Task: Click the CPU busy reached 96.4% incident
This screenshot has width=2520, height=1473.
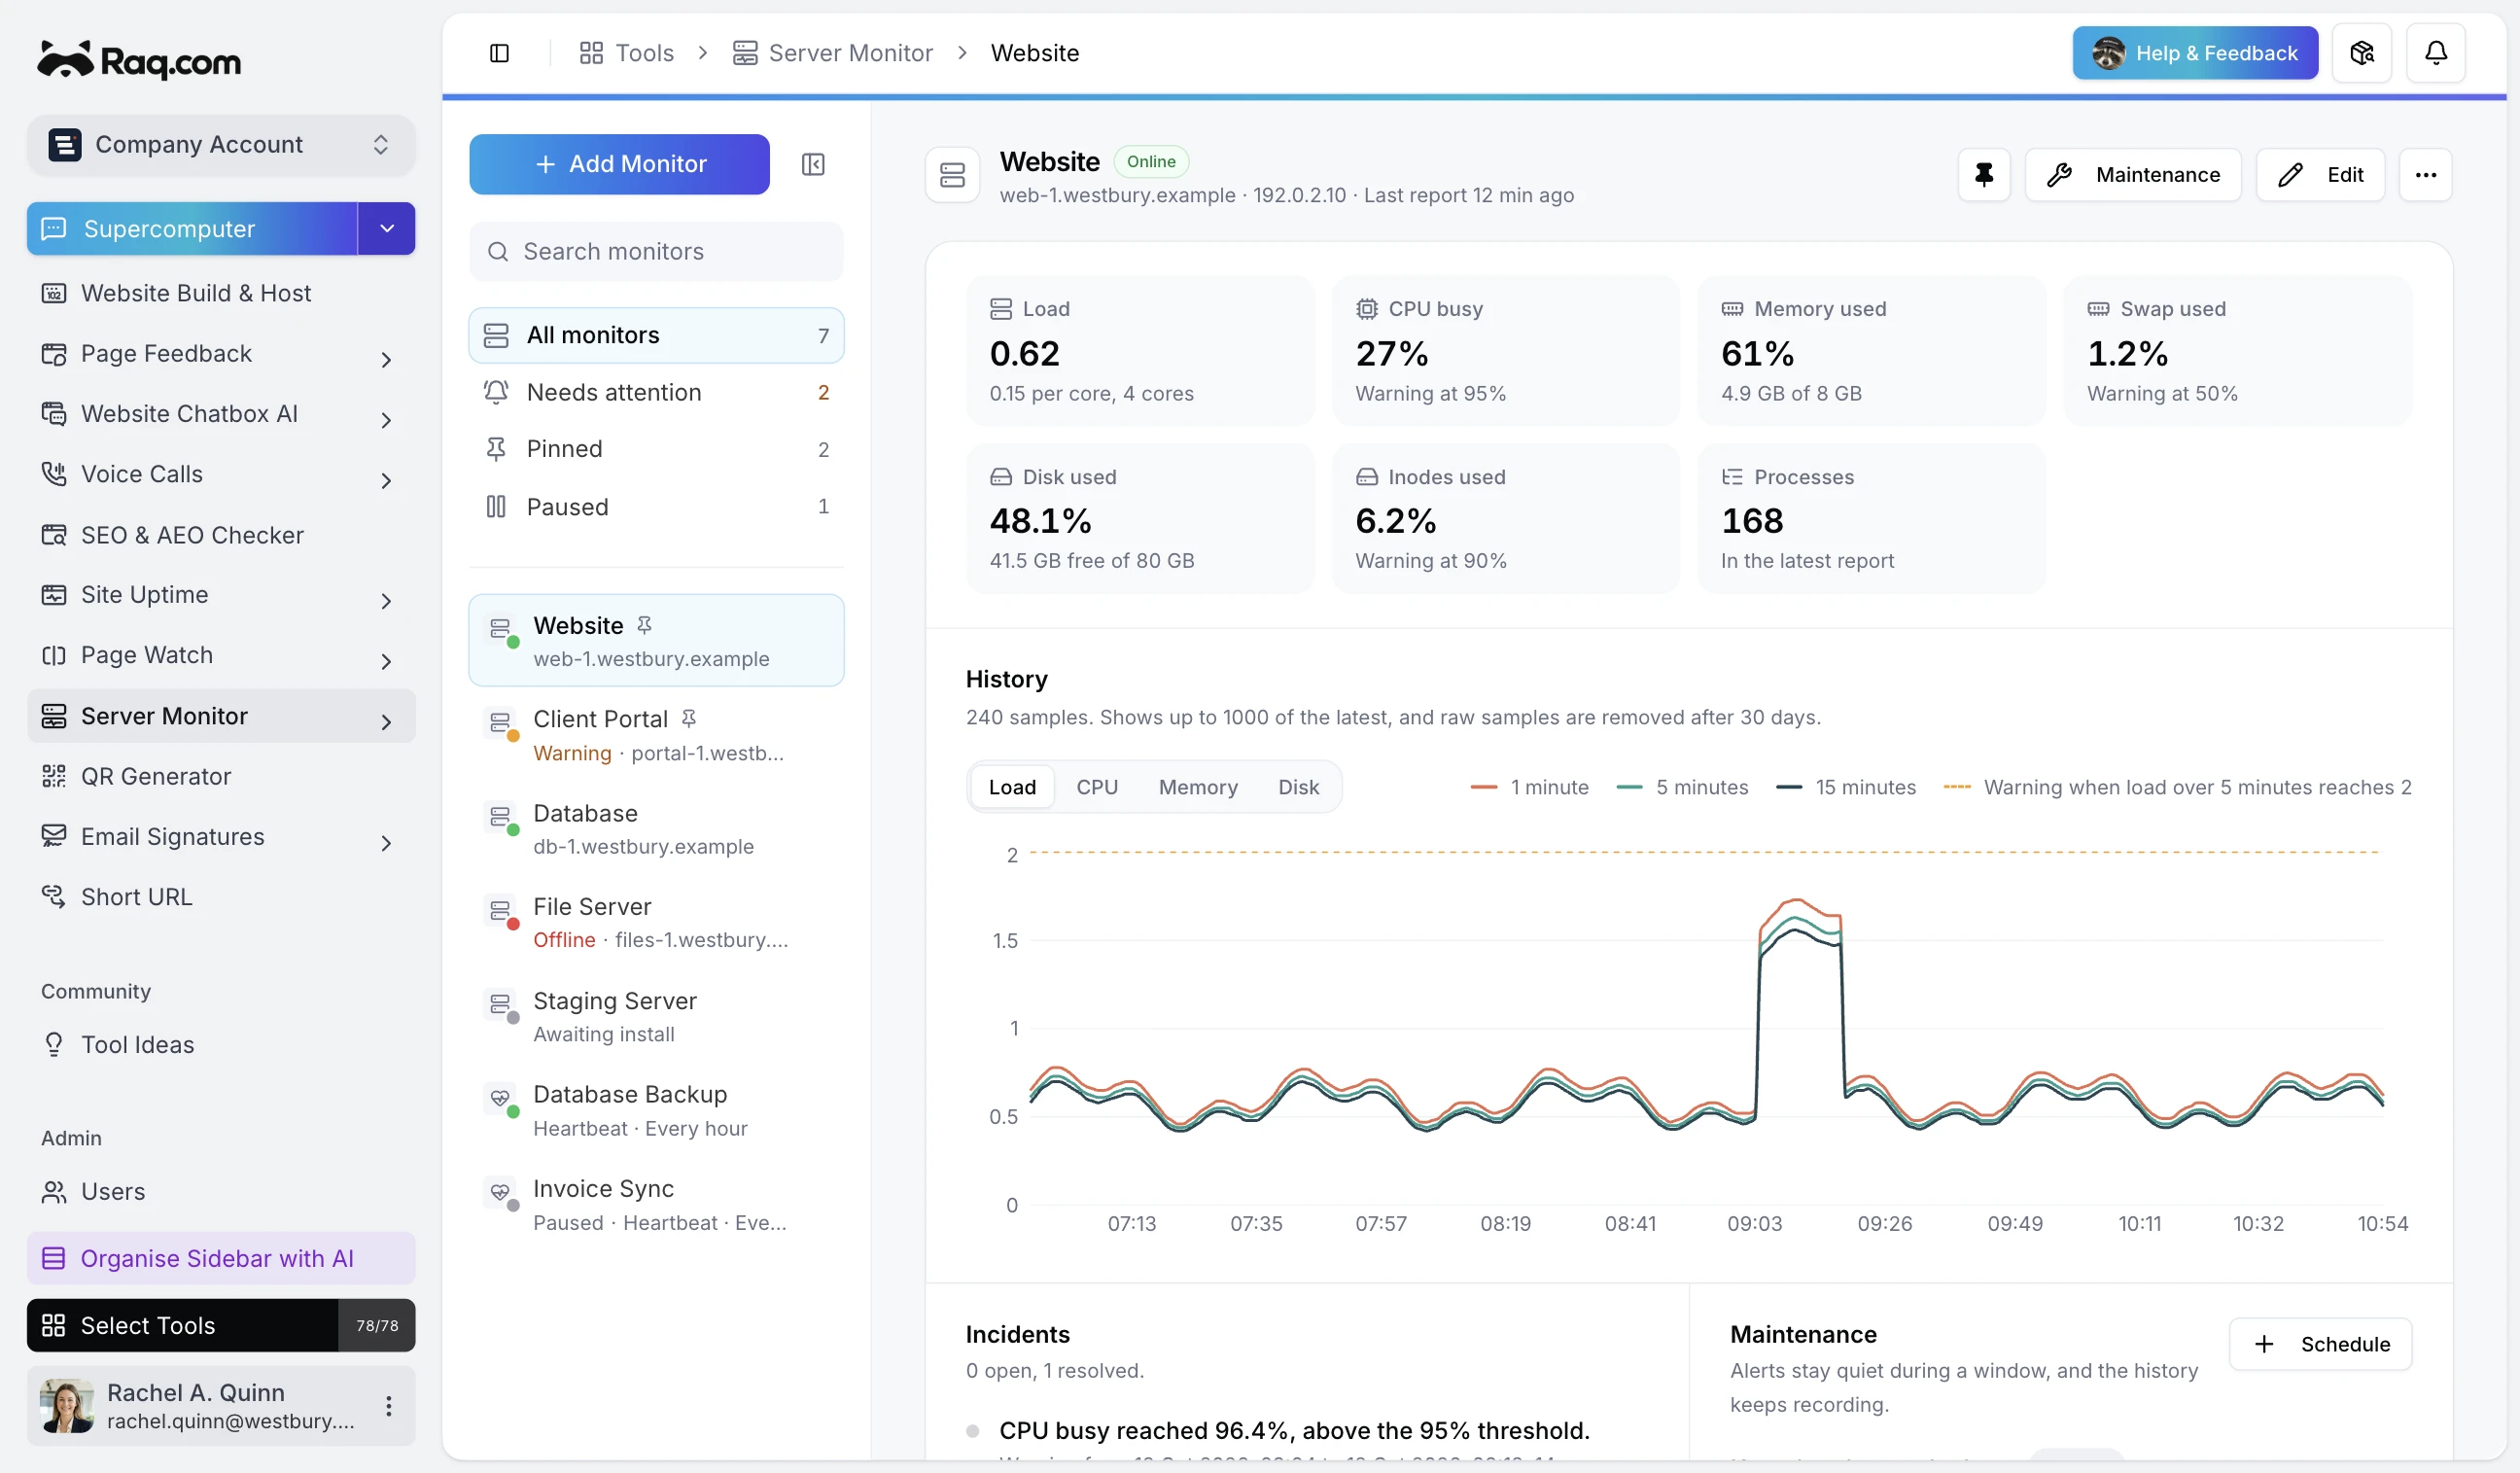Action: click(x=1294, y=1430)
